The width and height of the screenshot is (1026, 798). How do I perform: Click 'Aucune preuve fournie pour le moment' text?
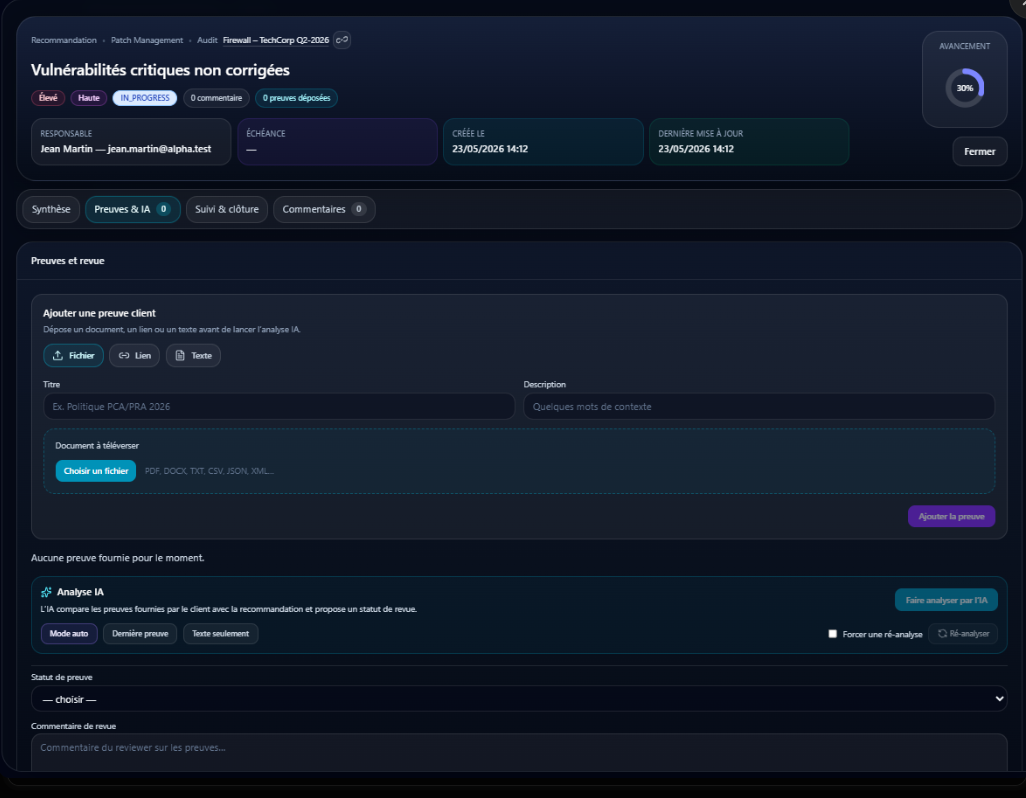pyautogui.click(x=118, y=558)
